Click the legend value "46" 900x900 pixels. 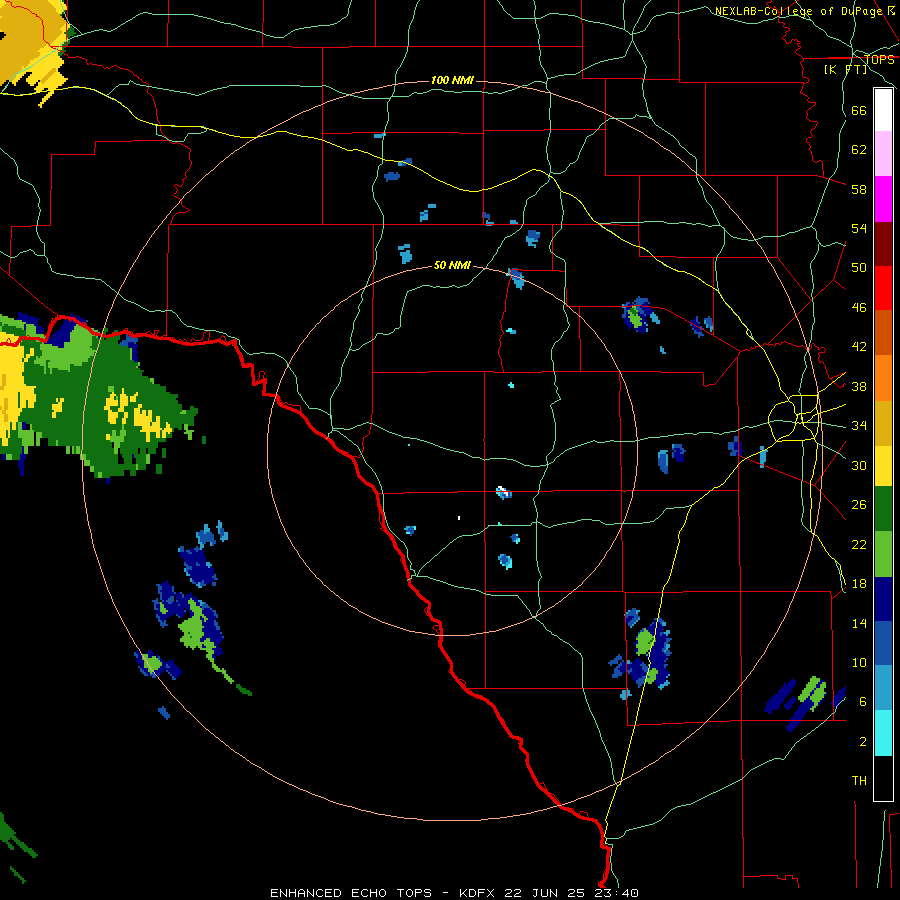point(859,308)
